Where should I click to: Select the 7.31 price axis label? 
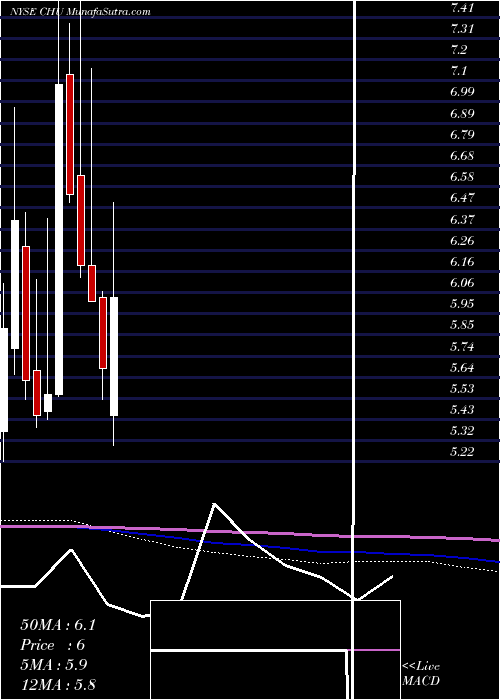click(x=462, y=29)
